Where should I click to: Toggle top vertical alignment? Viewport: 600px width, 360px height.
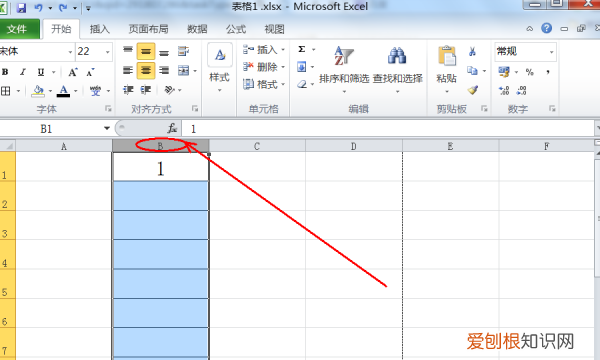tap(128, 50)
